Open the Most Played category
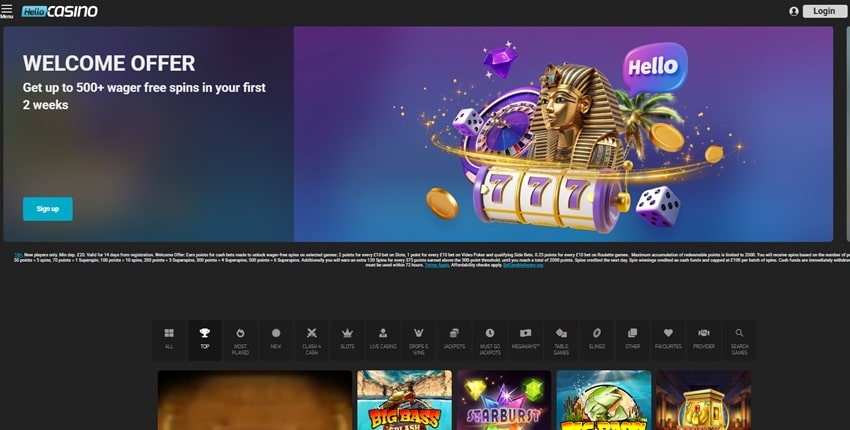The width and height of the screenshot is (850, 430). pos(240,340)
